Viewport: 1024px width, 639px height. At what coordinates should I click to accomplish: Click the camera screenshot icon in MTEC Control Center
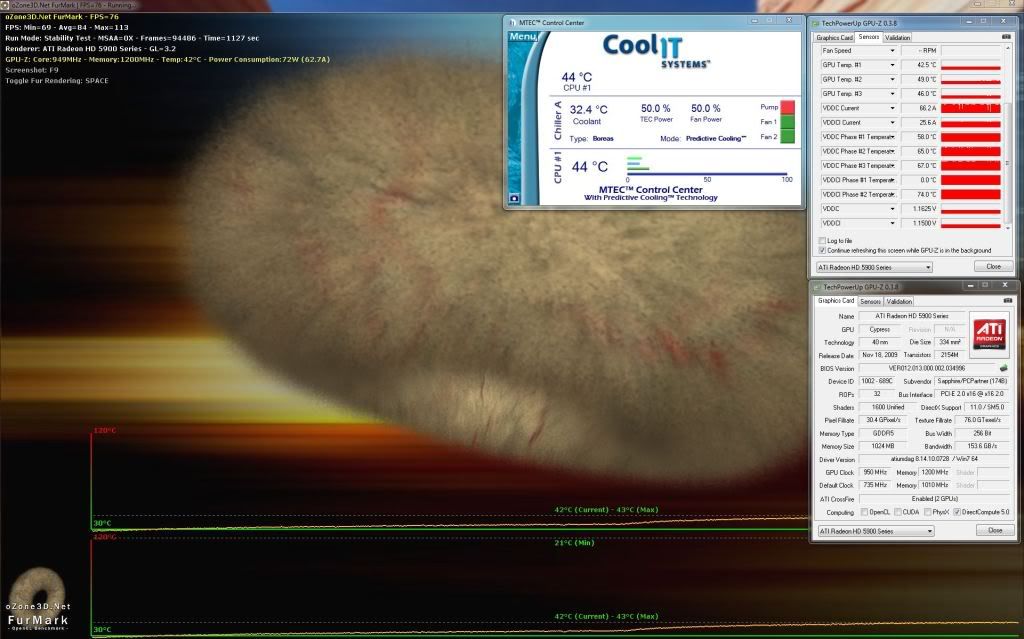coord(514,198)
